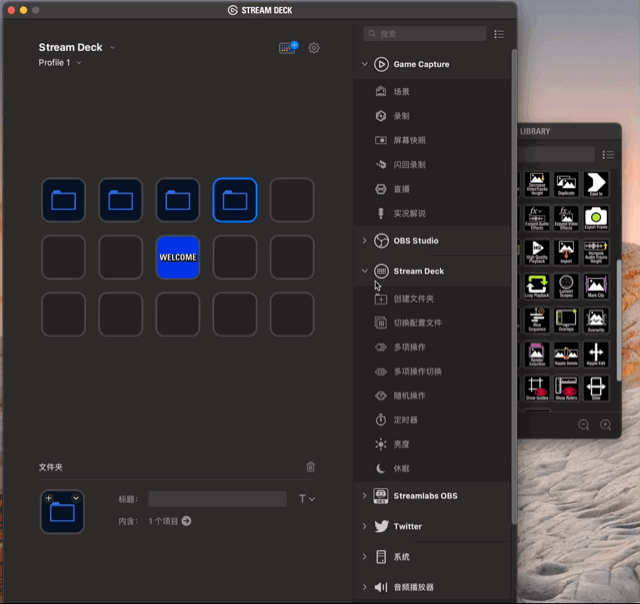Viewport: 640px width, 604px height.
Task: Click Ease In icon in Library window
Action: pyautogui.click(x=596, y=184)
